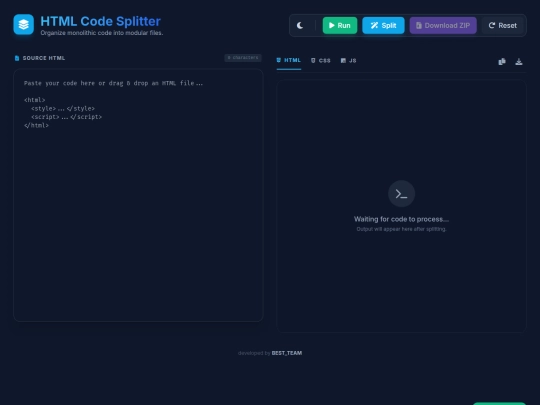
Task: Click inside the source HTML textarea
Action: pos(138,195)
